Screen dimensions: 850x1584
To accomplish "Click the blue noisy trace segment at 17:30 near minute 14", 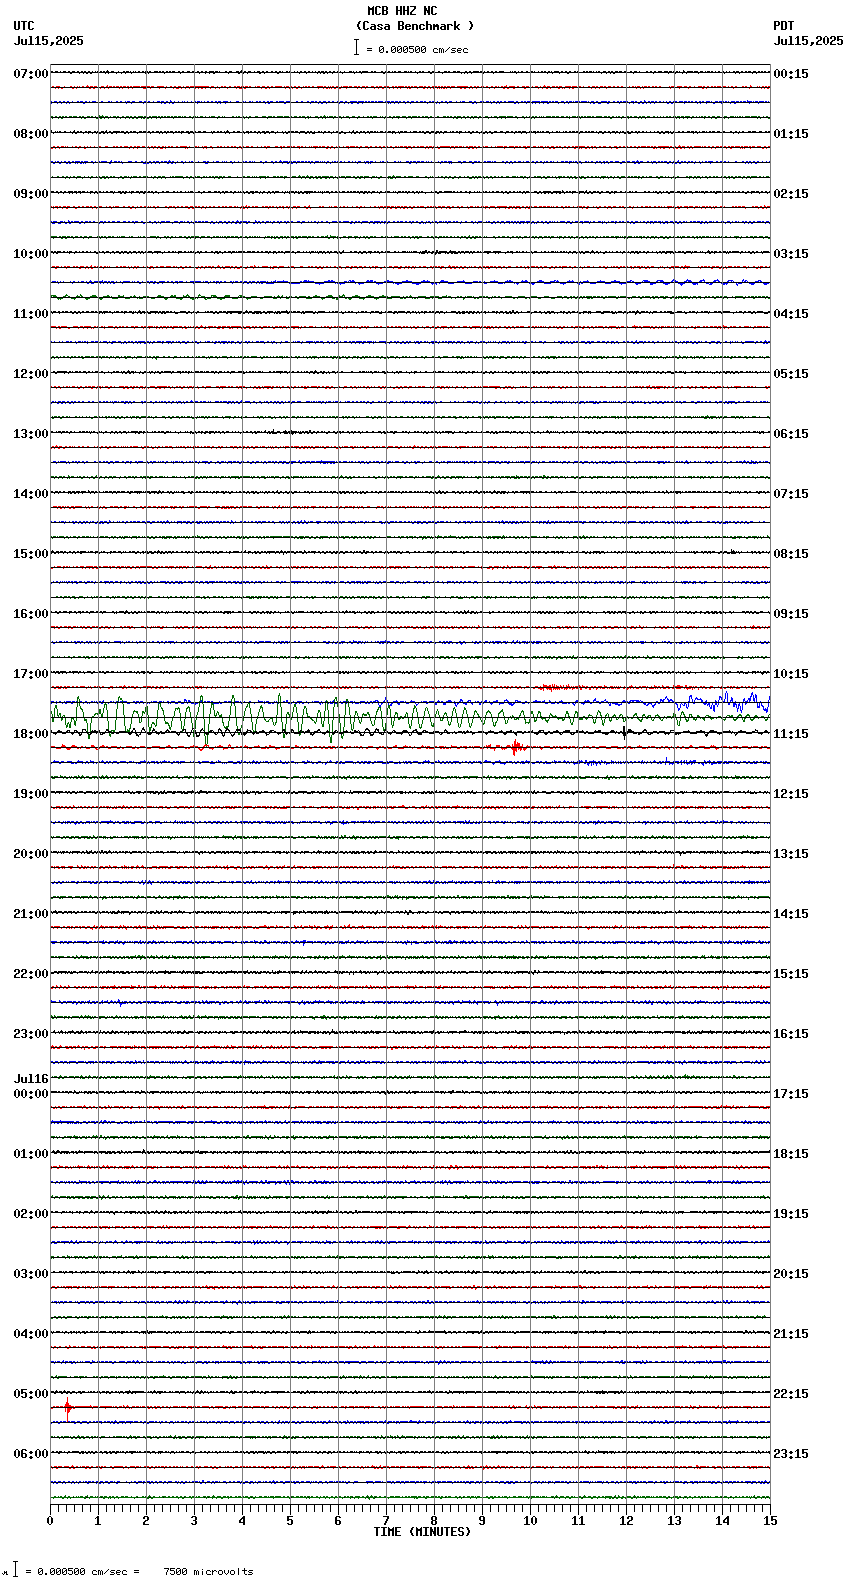I will point(725,701).
